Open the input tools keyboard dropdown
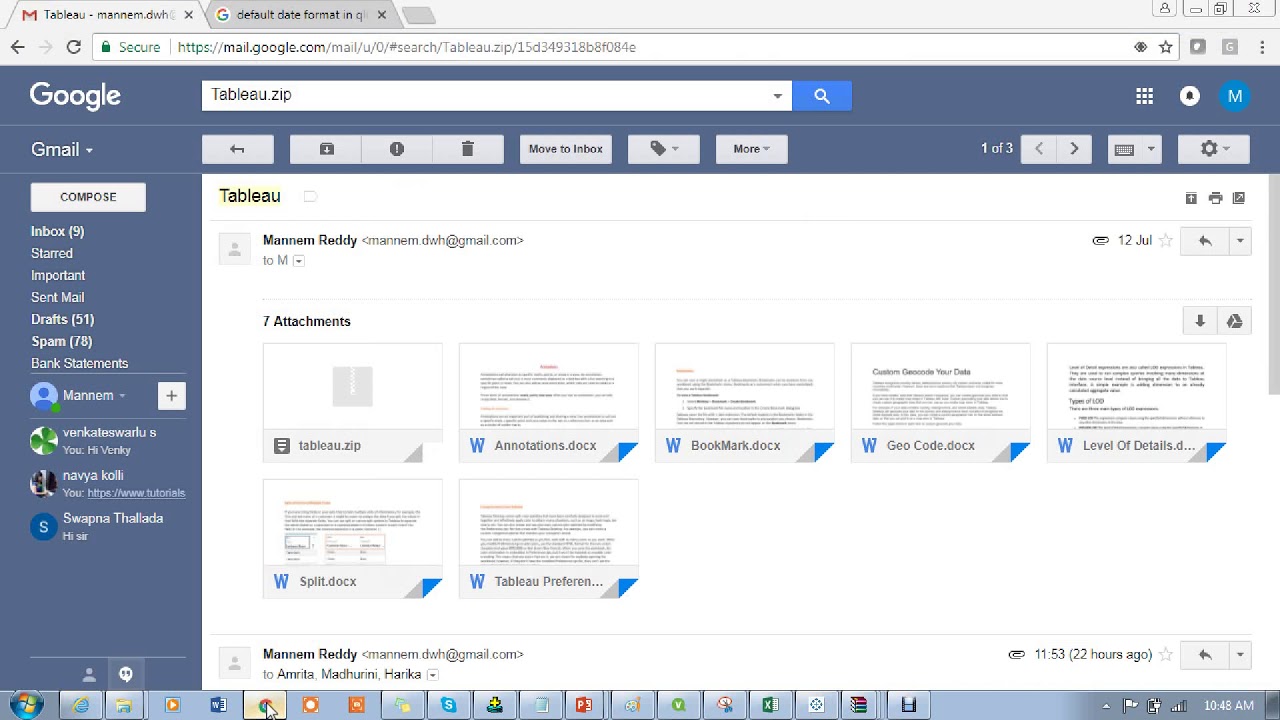This screenshot has height=720, width=1280. 1134,149
